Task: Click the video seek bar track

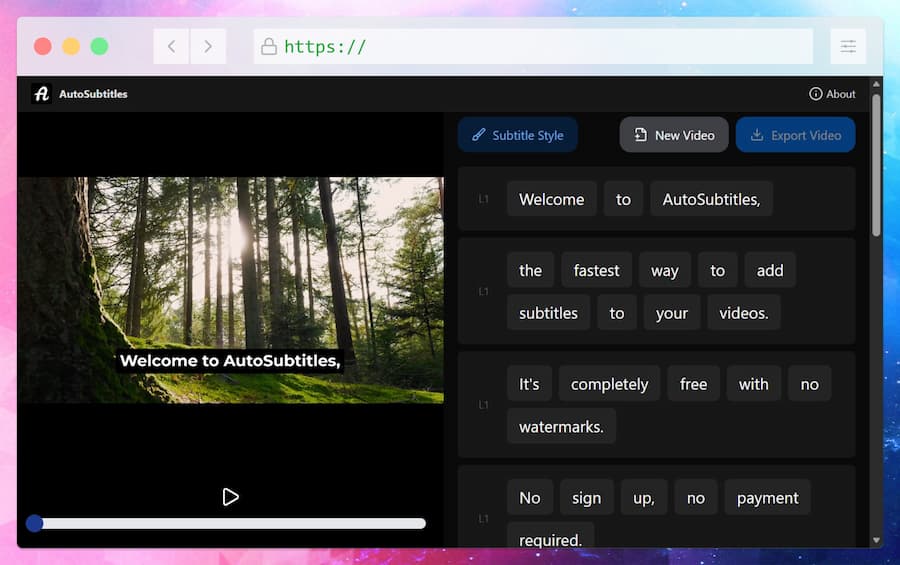Action: click(230, 524)
